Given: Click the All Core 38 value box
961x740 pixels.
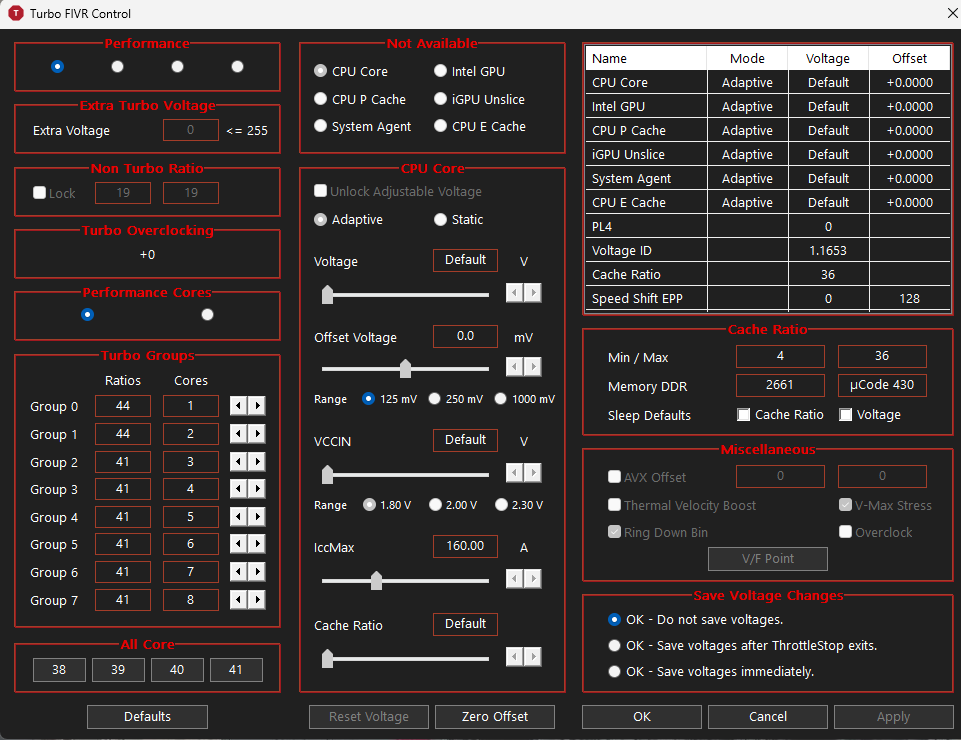Looking at the screenshot, I should tap(59, 669).
